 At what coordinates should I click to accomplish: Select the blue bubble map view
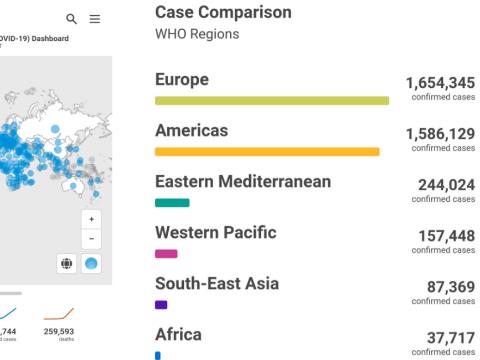coord(91,263)
